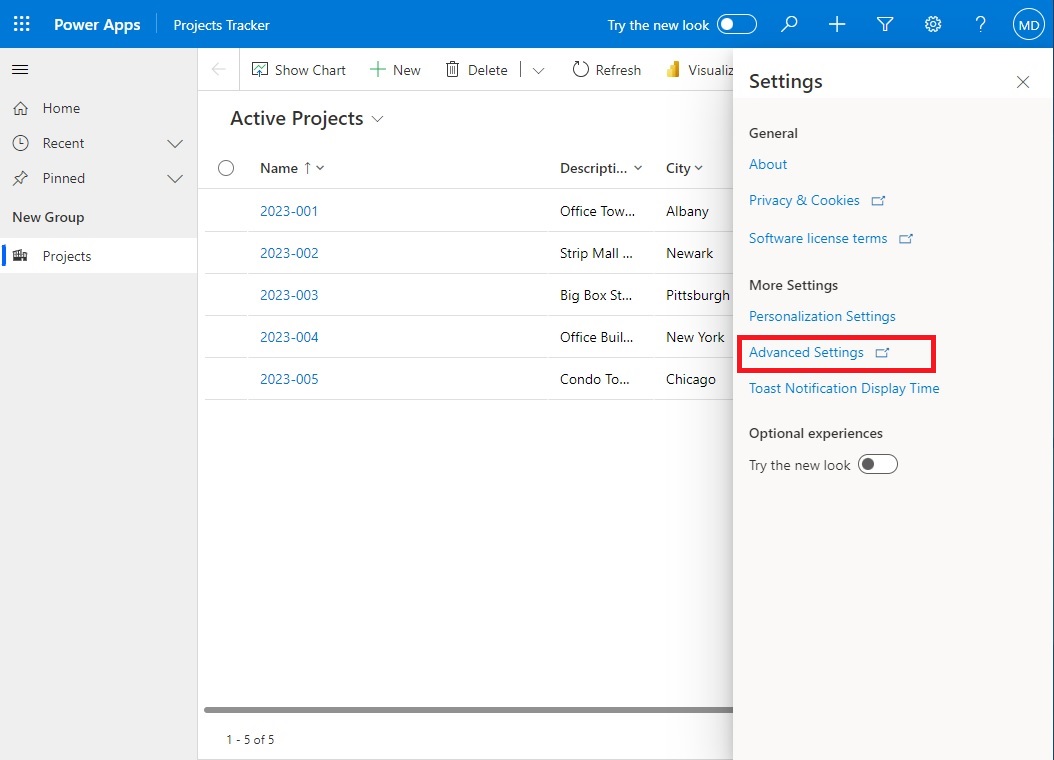Image resolution: width=1054 pixels, height=760 pixels.
Task: Expand the Recent section in sidebar
Action: (175, 143)
